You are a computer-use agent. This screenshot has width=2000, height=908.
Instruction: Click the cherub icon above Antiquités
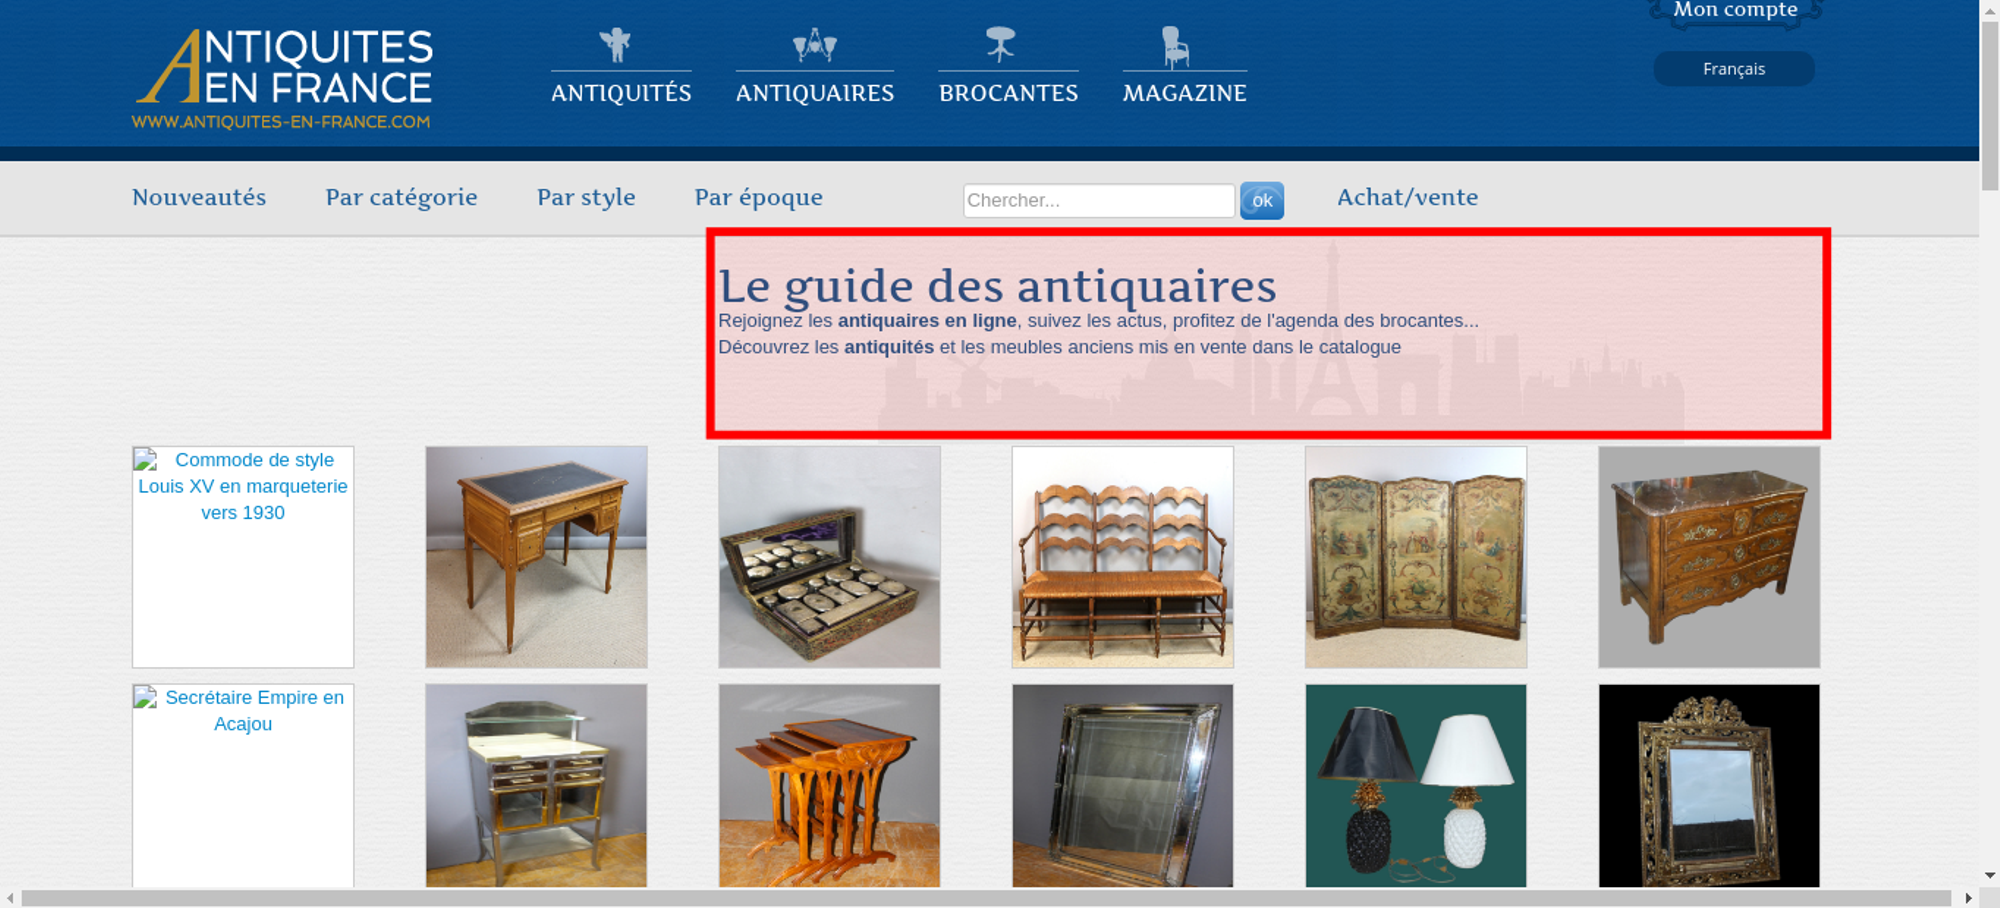615,45
